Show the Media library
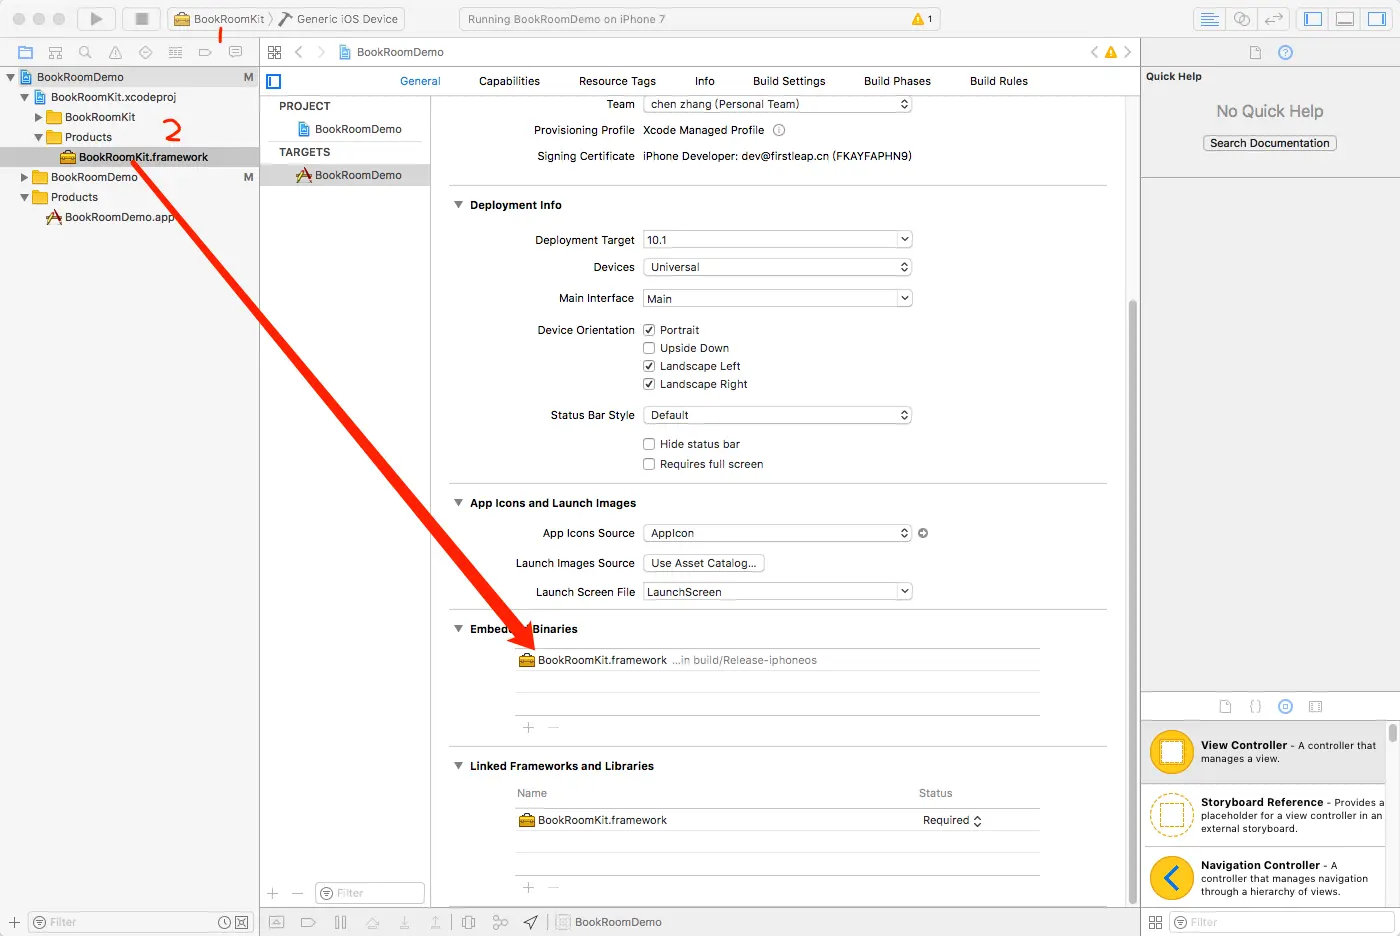The image size is (1400, 936). [x=1316, y=706]
